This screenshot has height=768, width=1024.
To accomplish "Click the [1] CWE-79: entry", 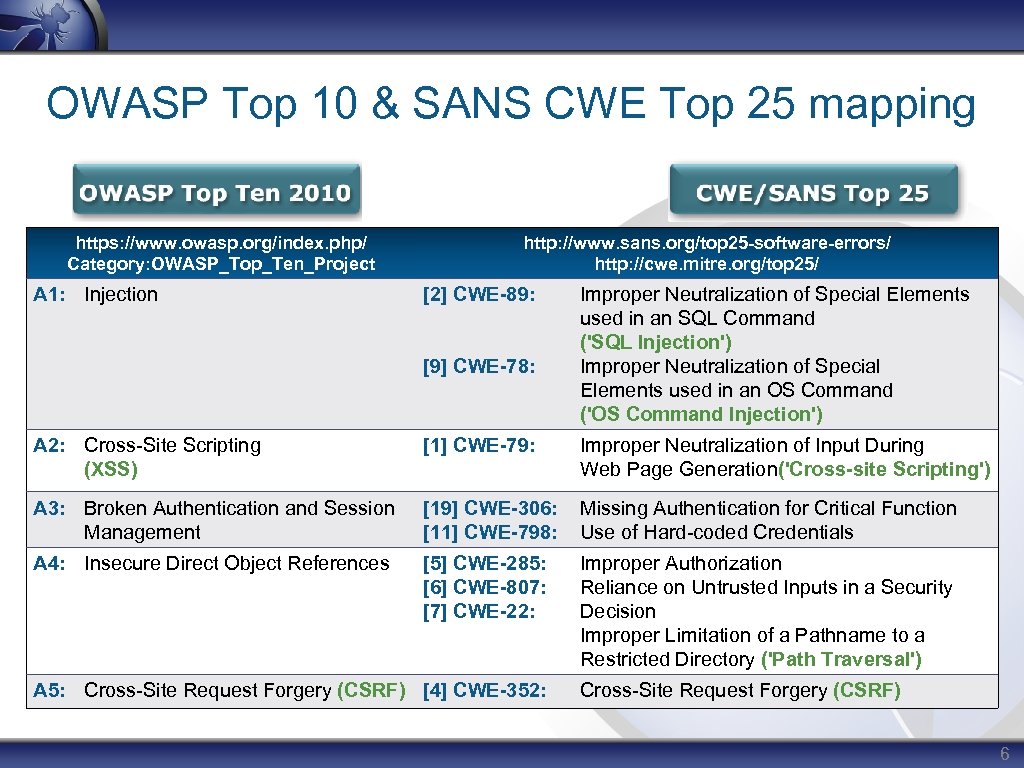I will click(x=479, y=445).
